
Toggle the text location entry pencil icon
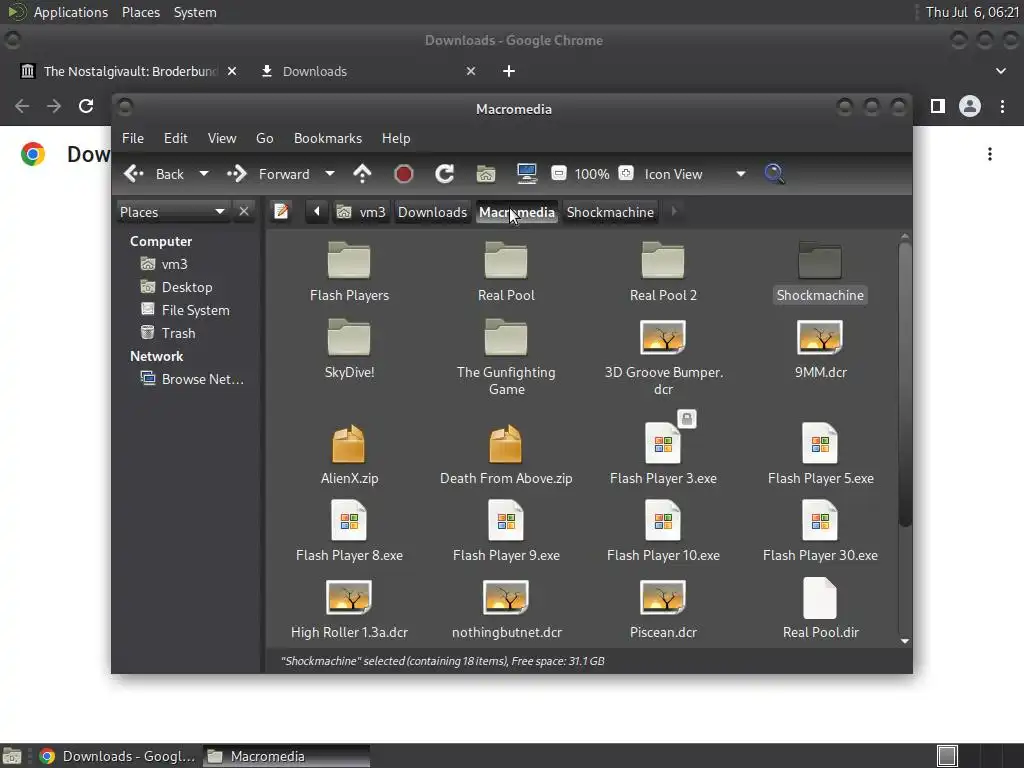[281, 212]
